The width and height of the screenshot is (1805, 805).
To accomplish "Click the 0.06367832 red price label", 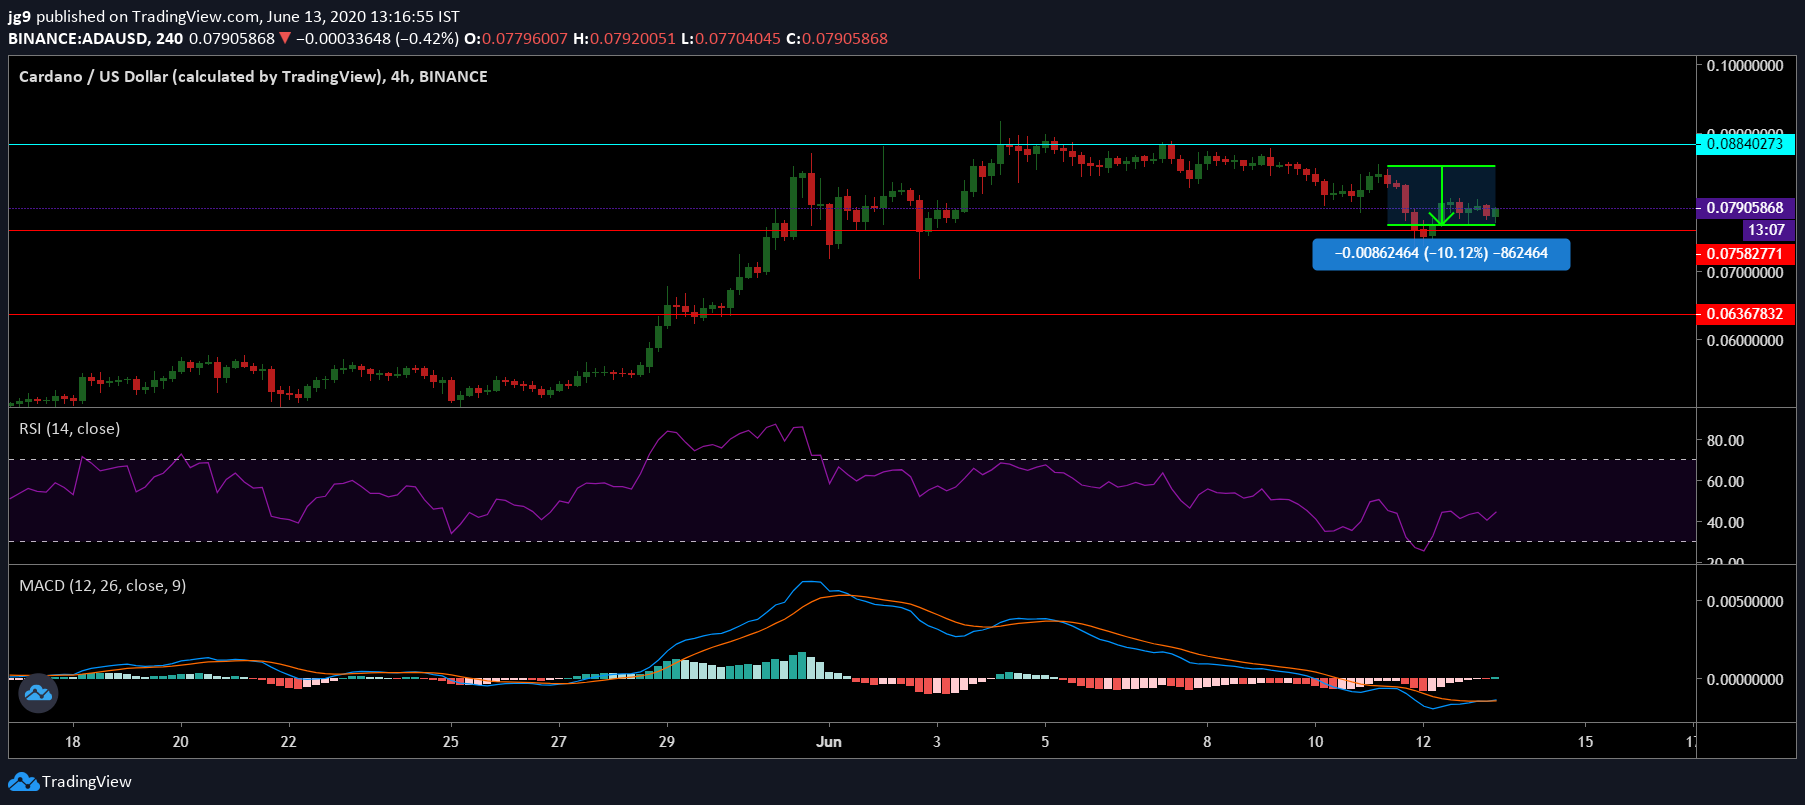I will (x=1745, y=314).
